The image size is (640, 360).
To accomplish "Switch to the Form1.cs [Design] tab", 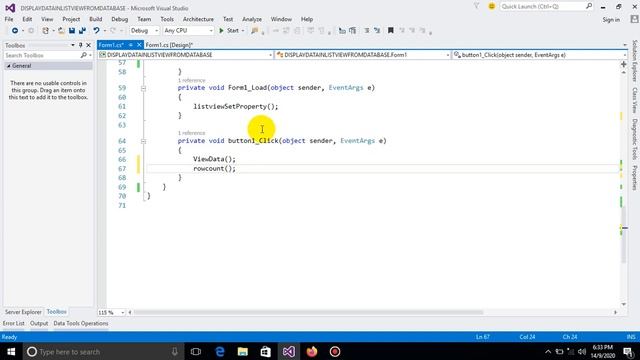I will coord(169,45).
